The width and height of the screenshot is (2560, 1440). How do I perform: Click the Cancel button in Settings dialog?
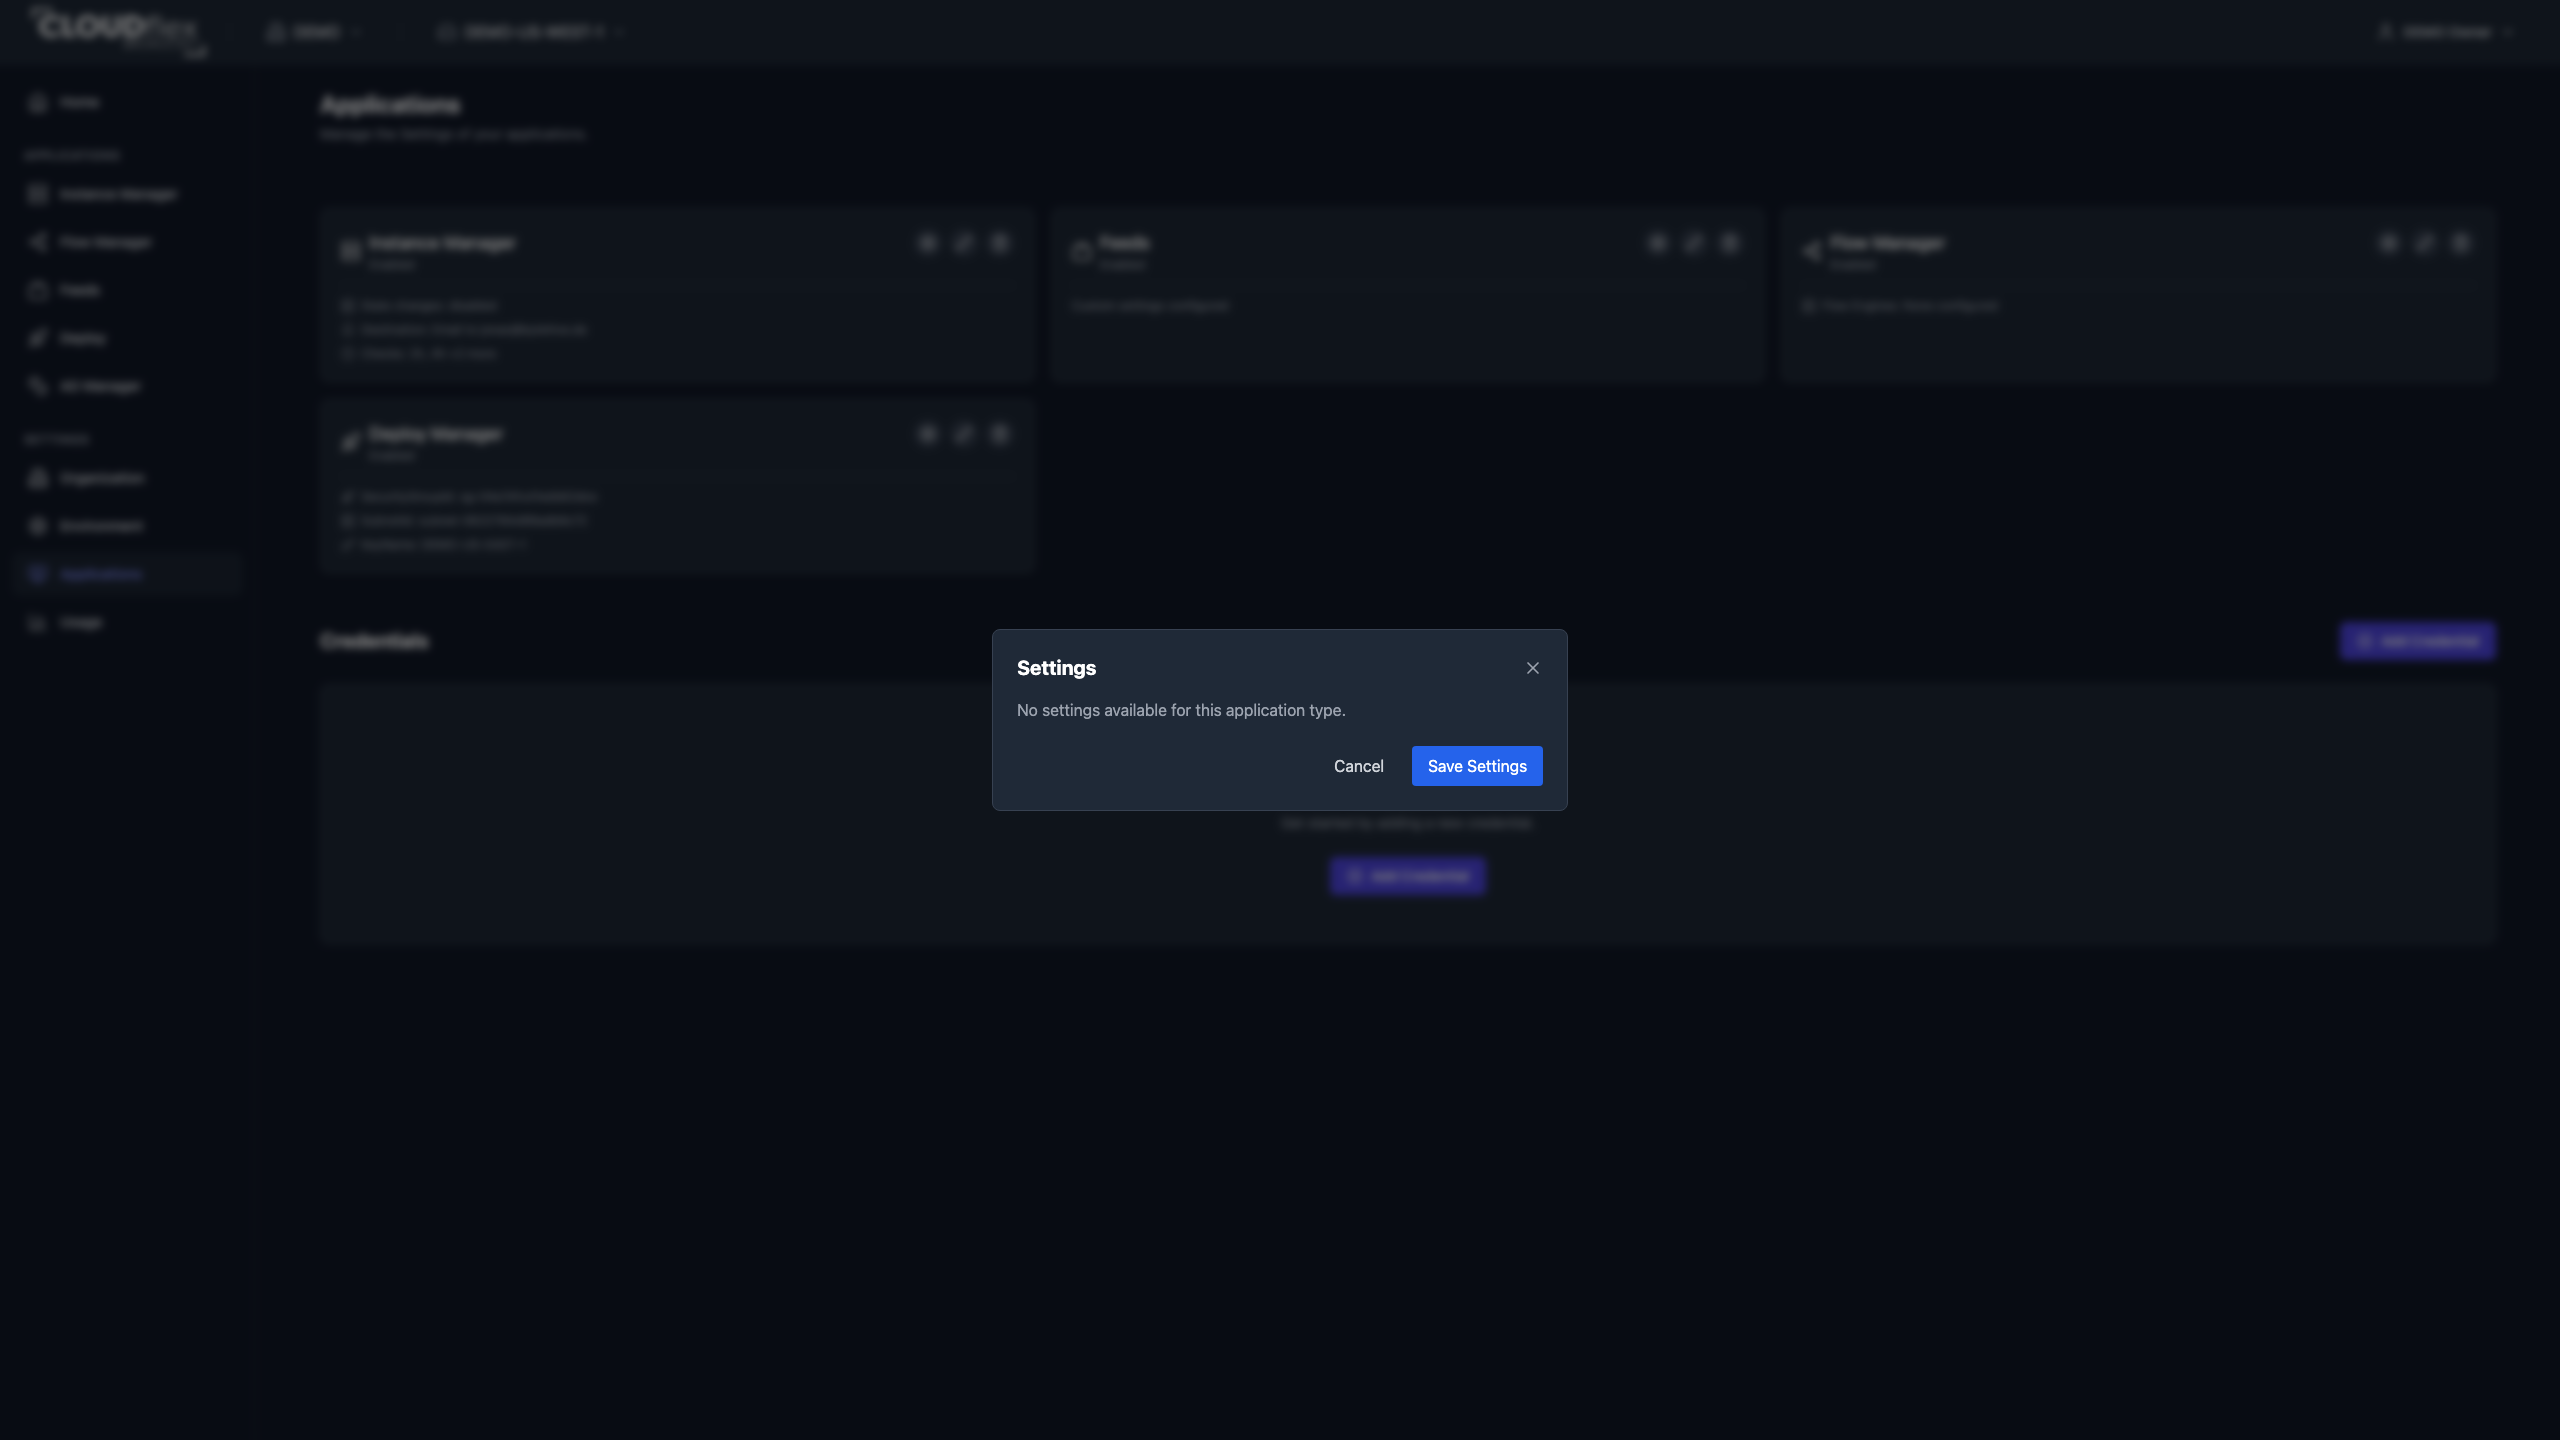(x=1358, y=766)
